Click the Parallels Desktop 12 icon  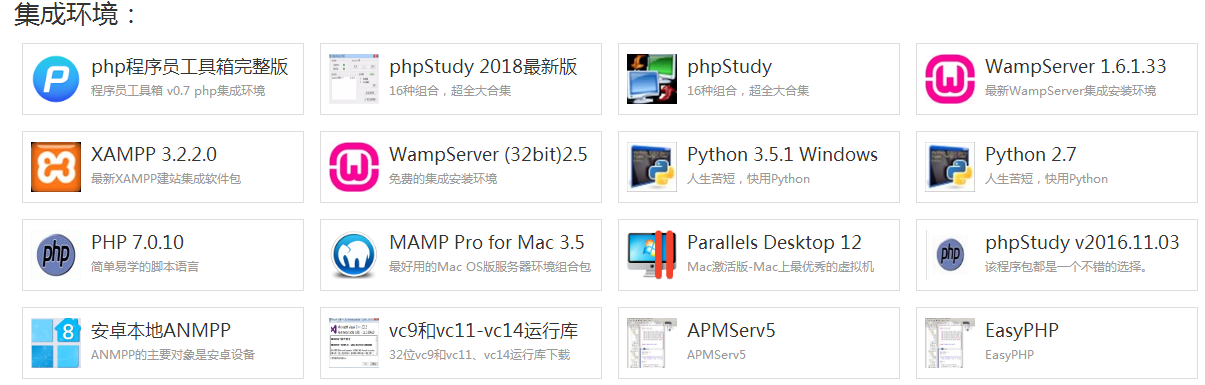(652, 255)
